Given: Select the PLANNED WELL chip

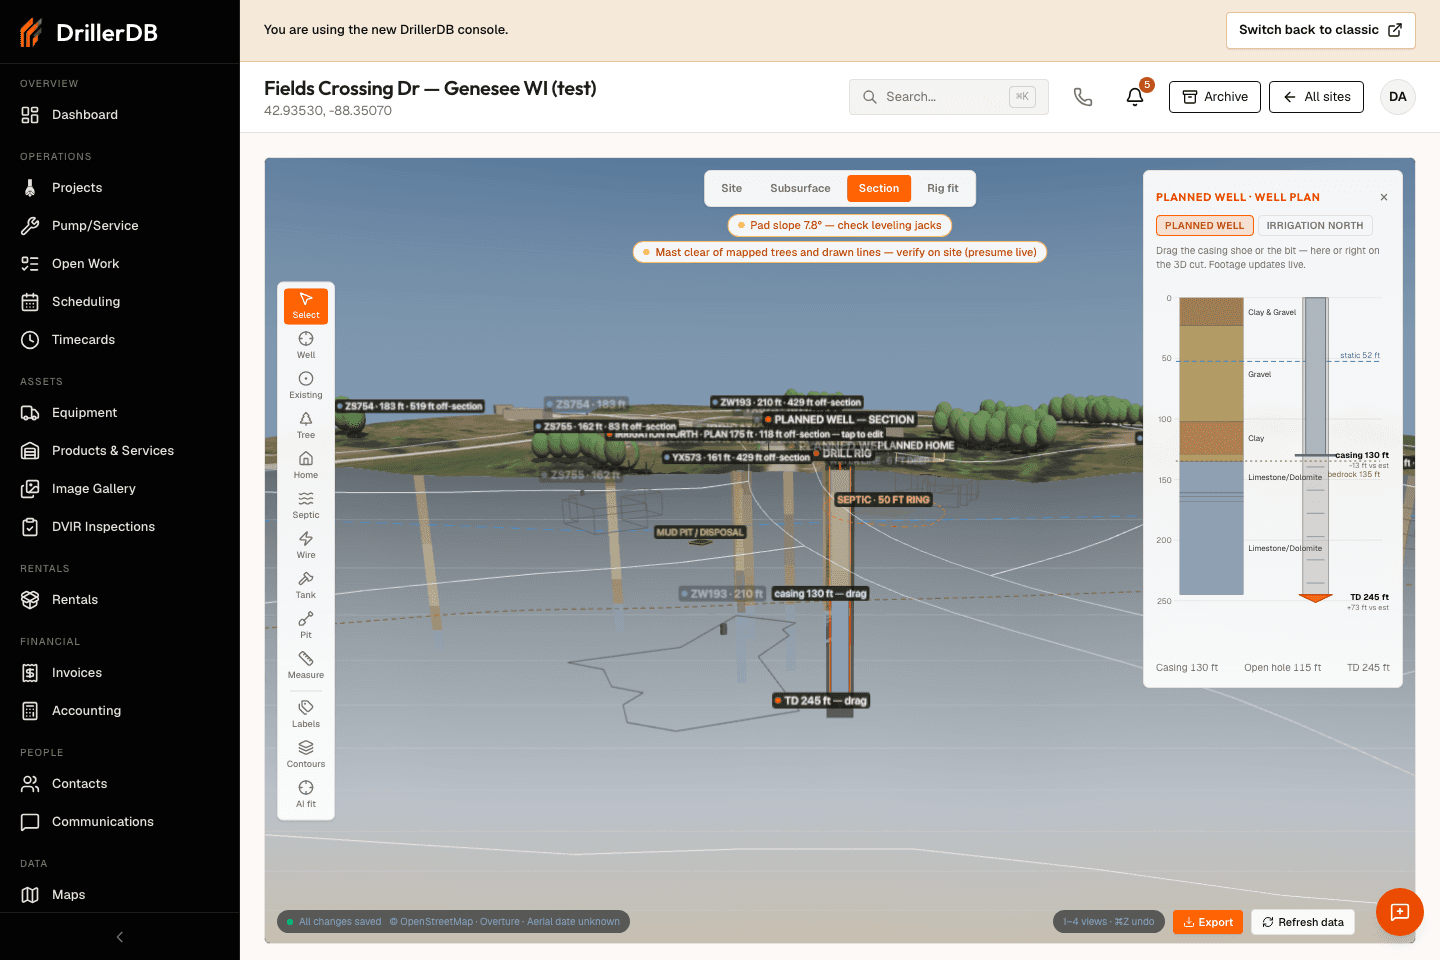Looking at the screenshot, I should [1204, 226].
